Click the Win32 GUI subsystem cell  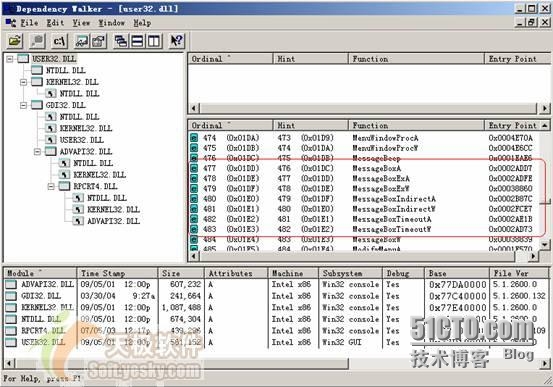pos(342,342)
